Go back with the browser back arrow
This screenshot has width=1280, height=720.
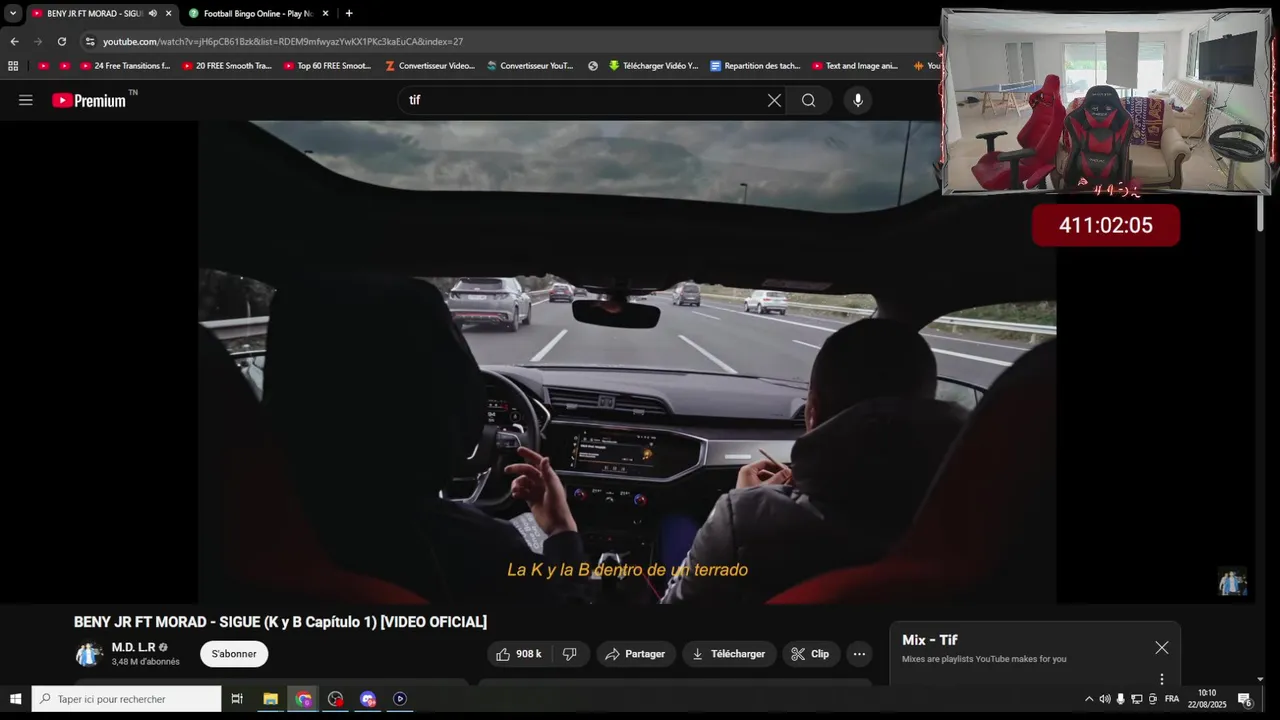click(x=14, y=41)
